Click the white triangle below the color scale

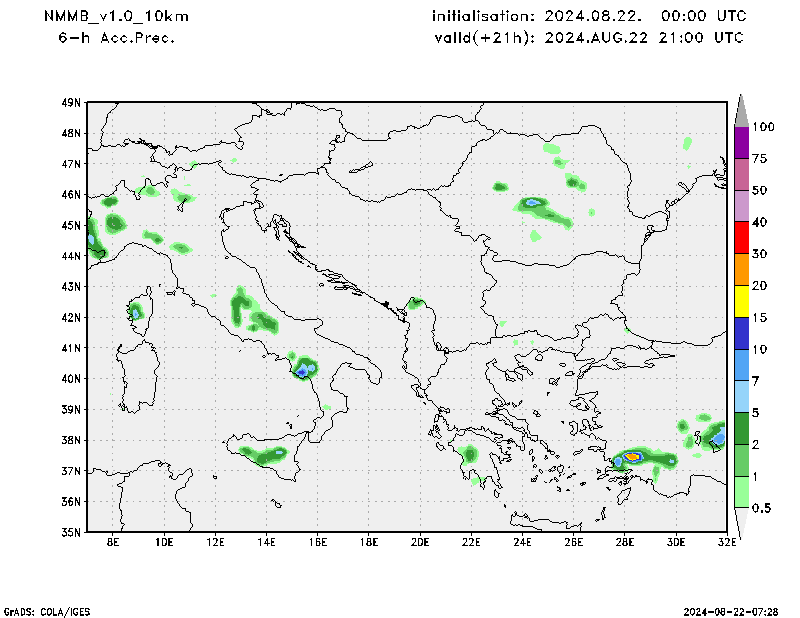click(x=742, y=524)
